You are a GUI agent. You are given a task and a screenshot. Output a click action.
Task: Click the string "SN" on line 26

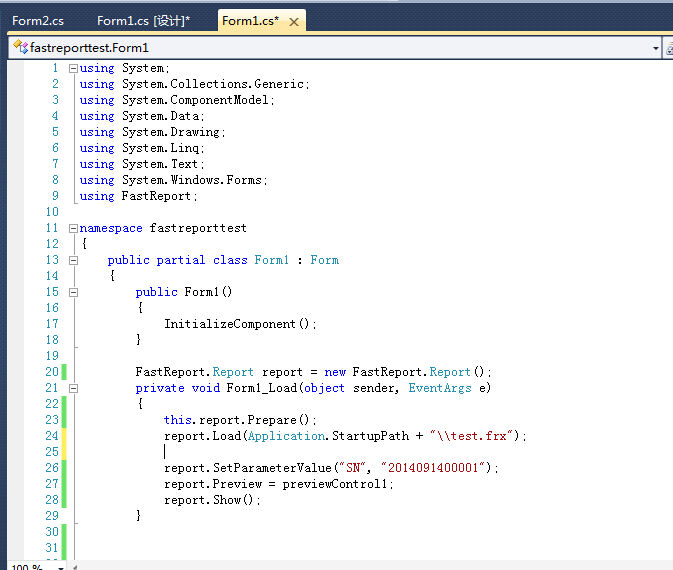point(353,467)
